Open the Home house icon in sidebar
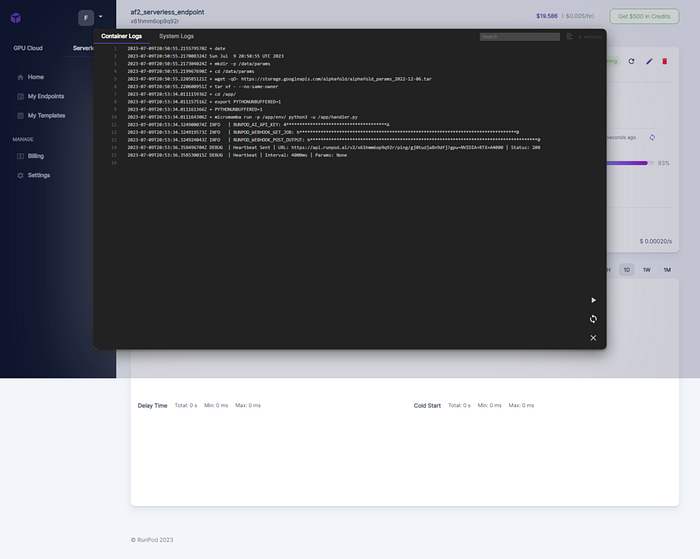Image resolution: width=700 pixels, height=559 pixels. coord(20,77)
